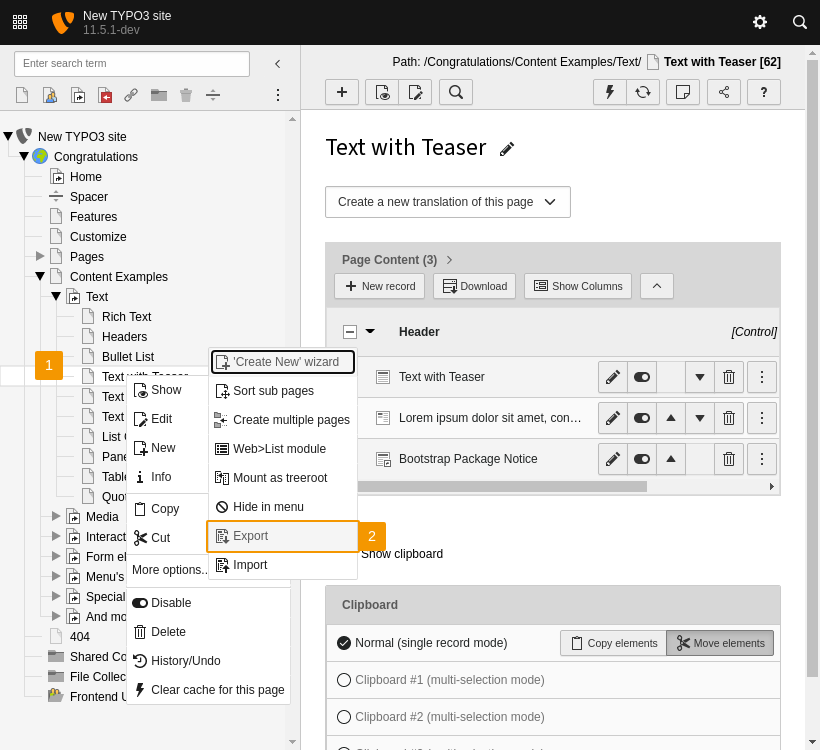Open the search magnifier in the docheader
The height and width of the screenshot is (750, 820).
[456, 92]
